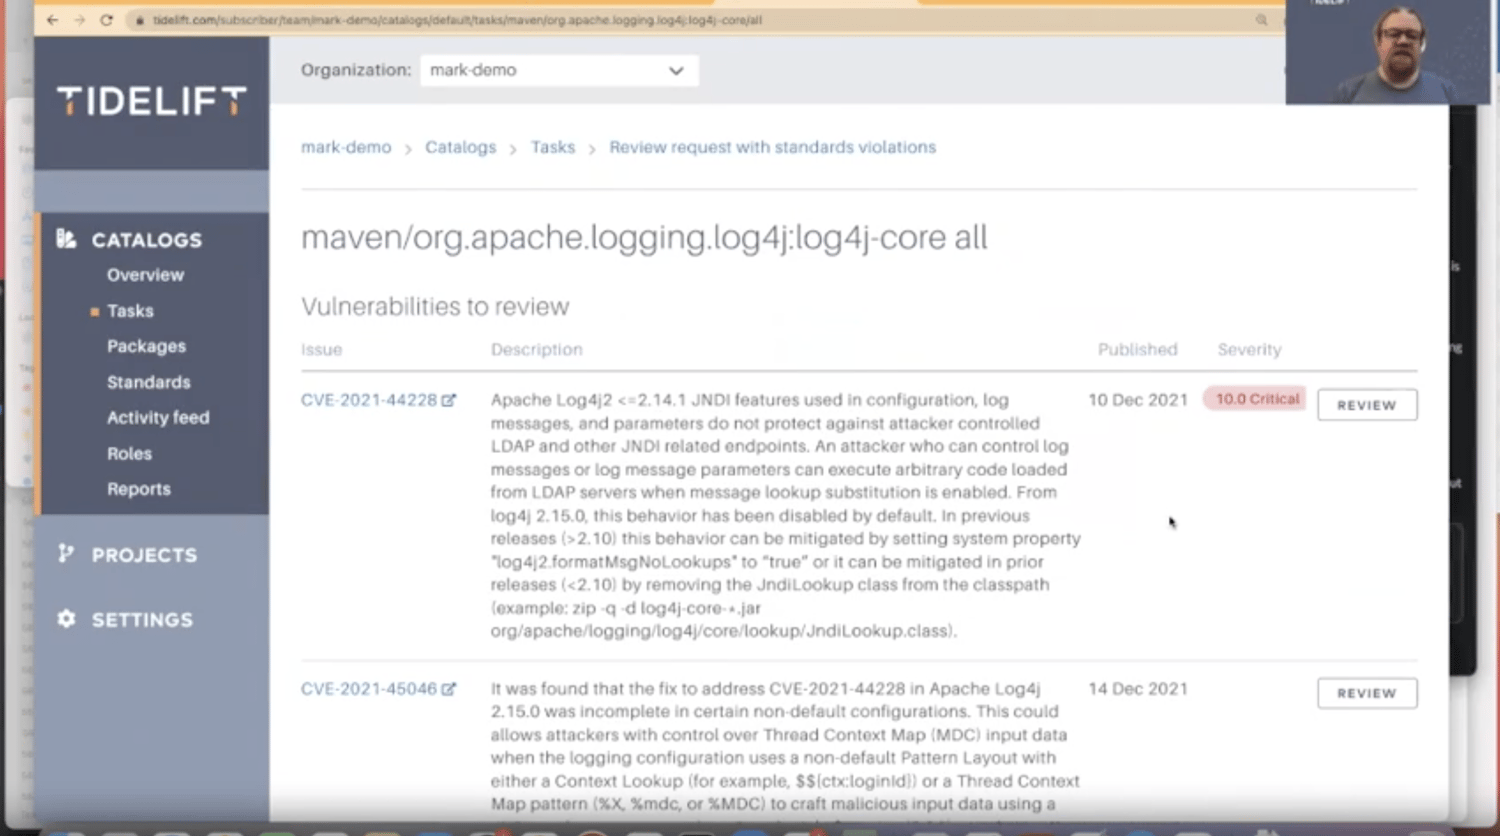Click the mark-demo breadcrumb link
The width and height of the screenshot is (1500, 836).
[346, 147]
